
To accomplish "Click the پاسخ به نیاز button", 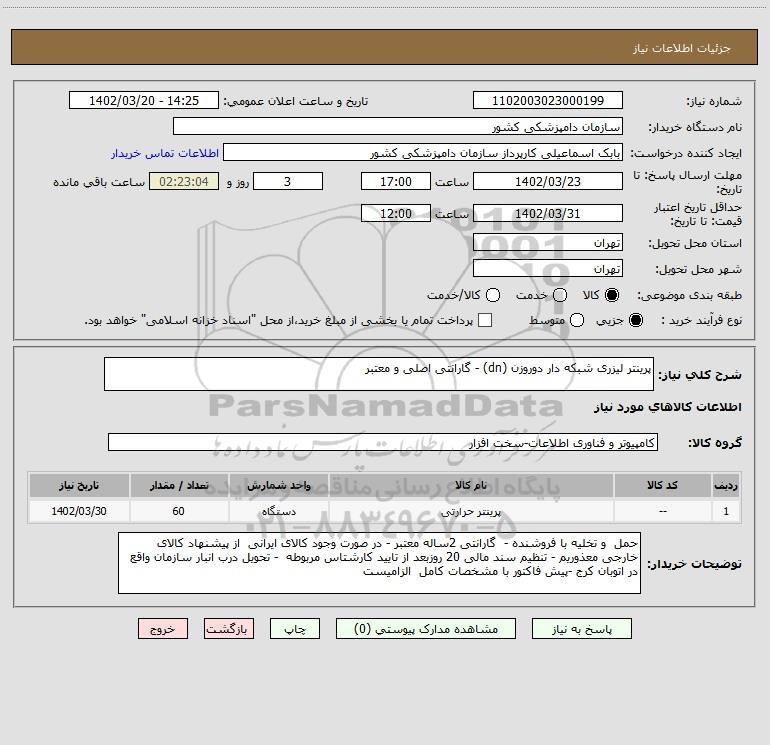I will click(x=581, y=629).
